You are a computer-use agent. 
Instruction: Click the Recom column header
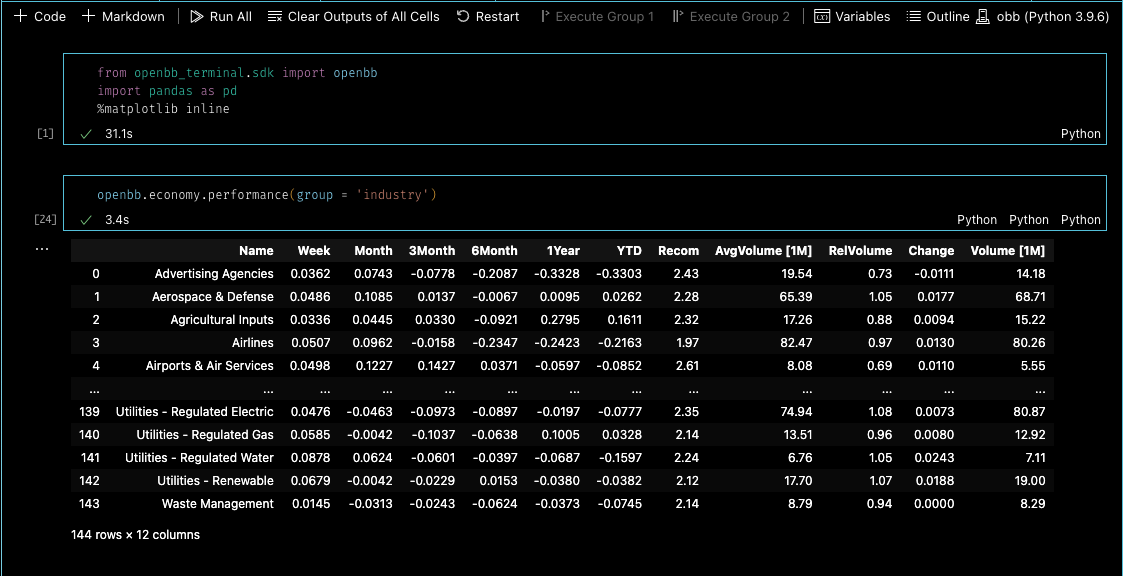(x=678, y=251)
